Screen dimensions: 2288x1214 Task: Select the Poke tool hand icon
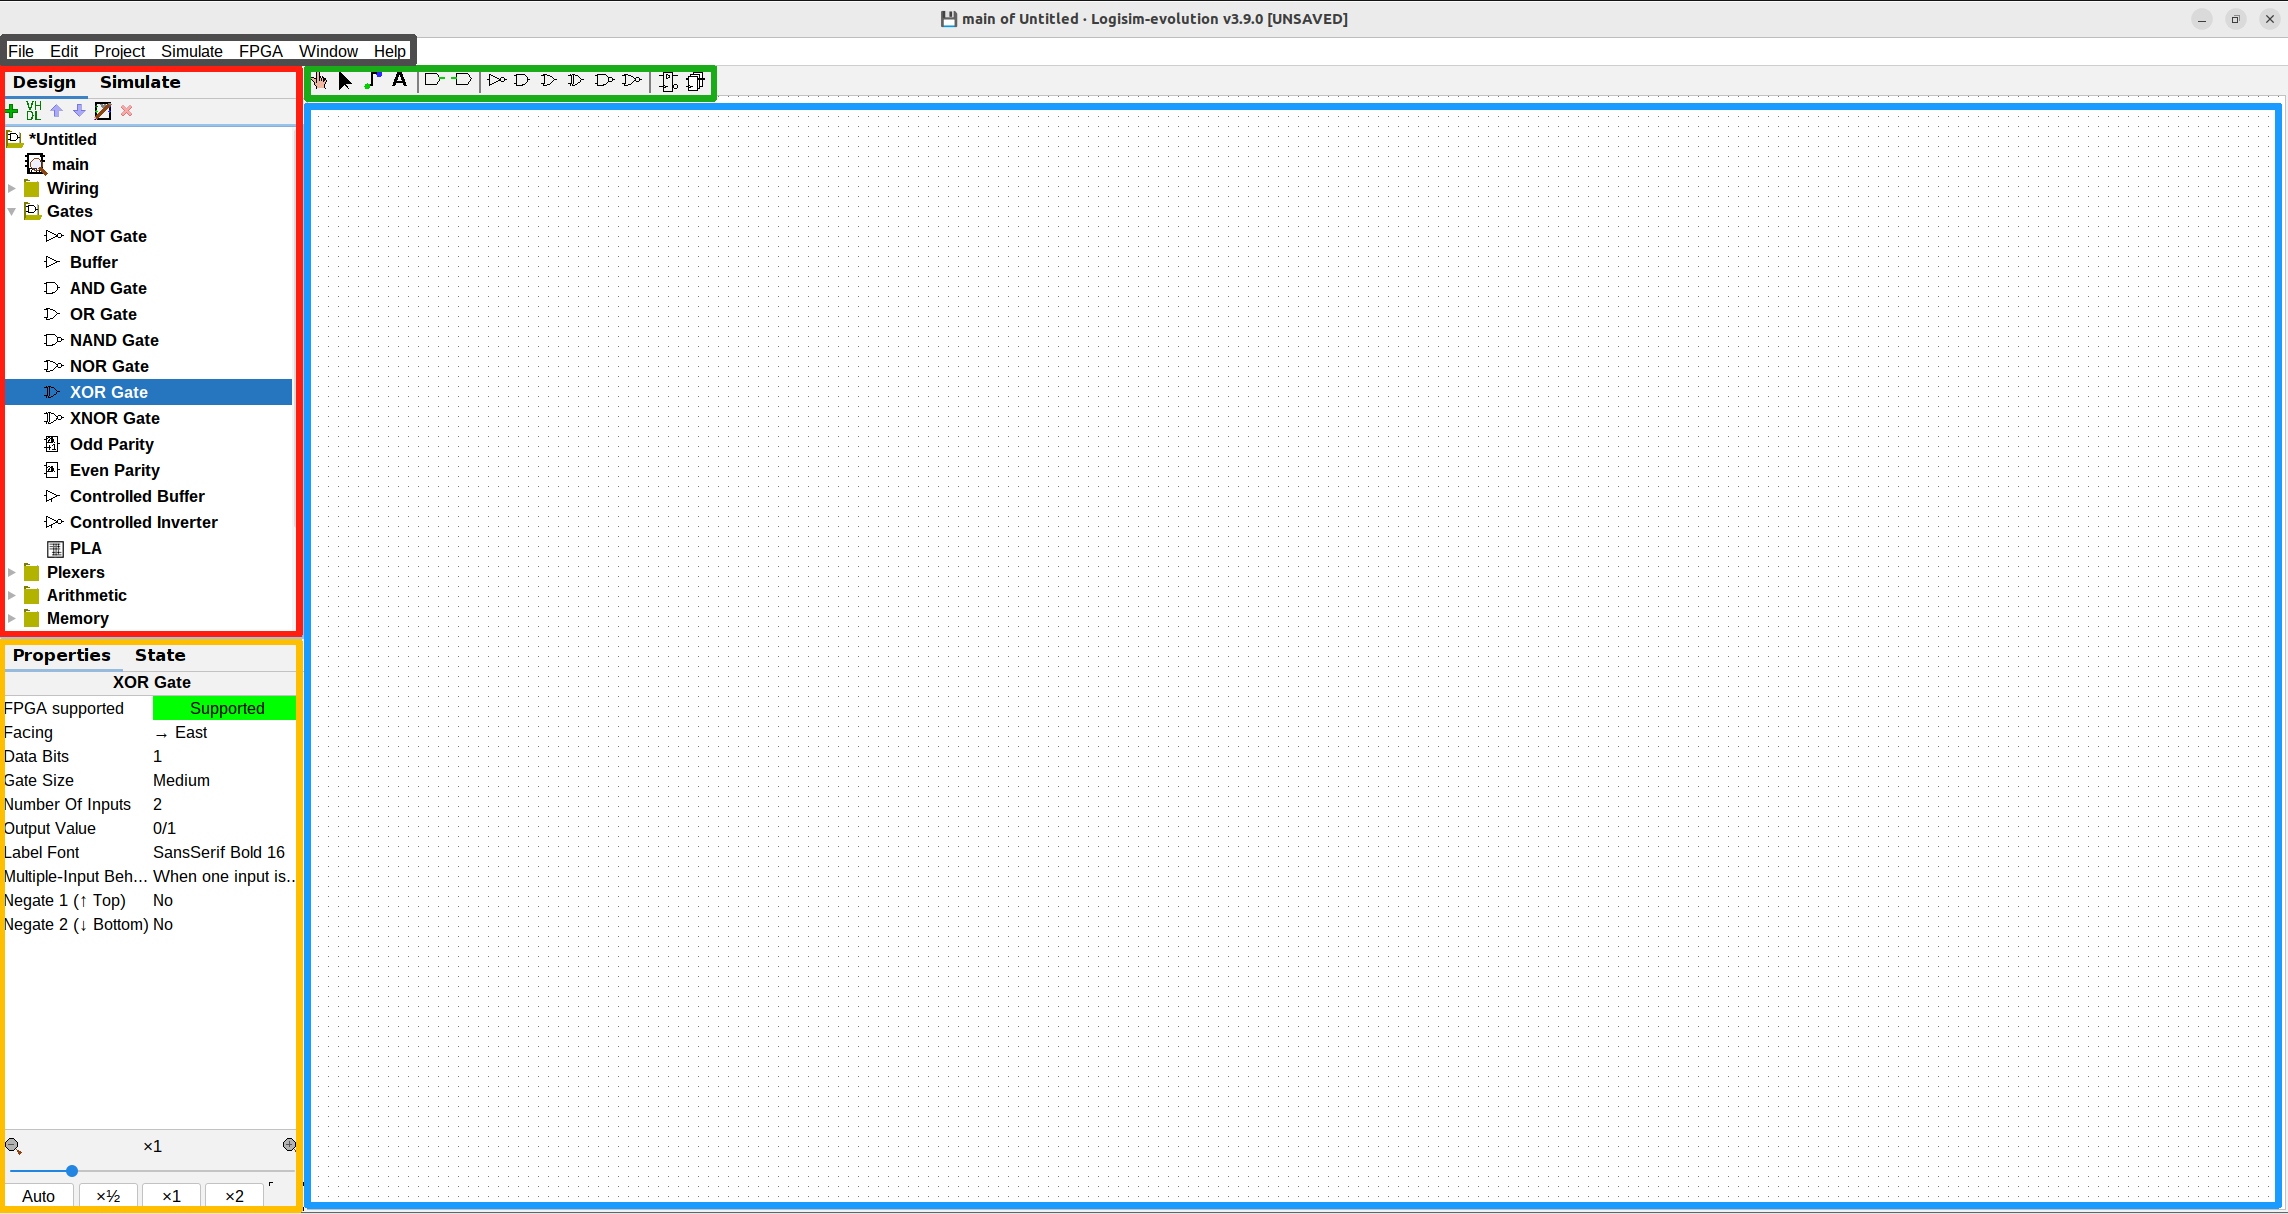(319, 81)
